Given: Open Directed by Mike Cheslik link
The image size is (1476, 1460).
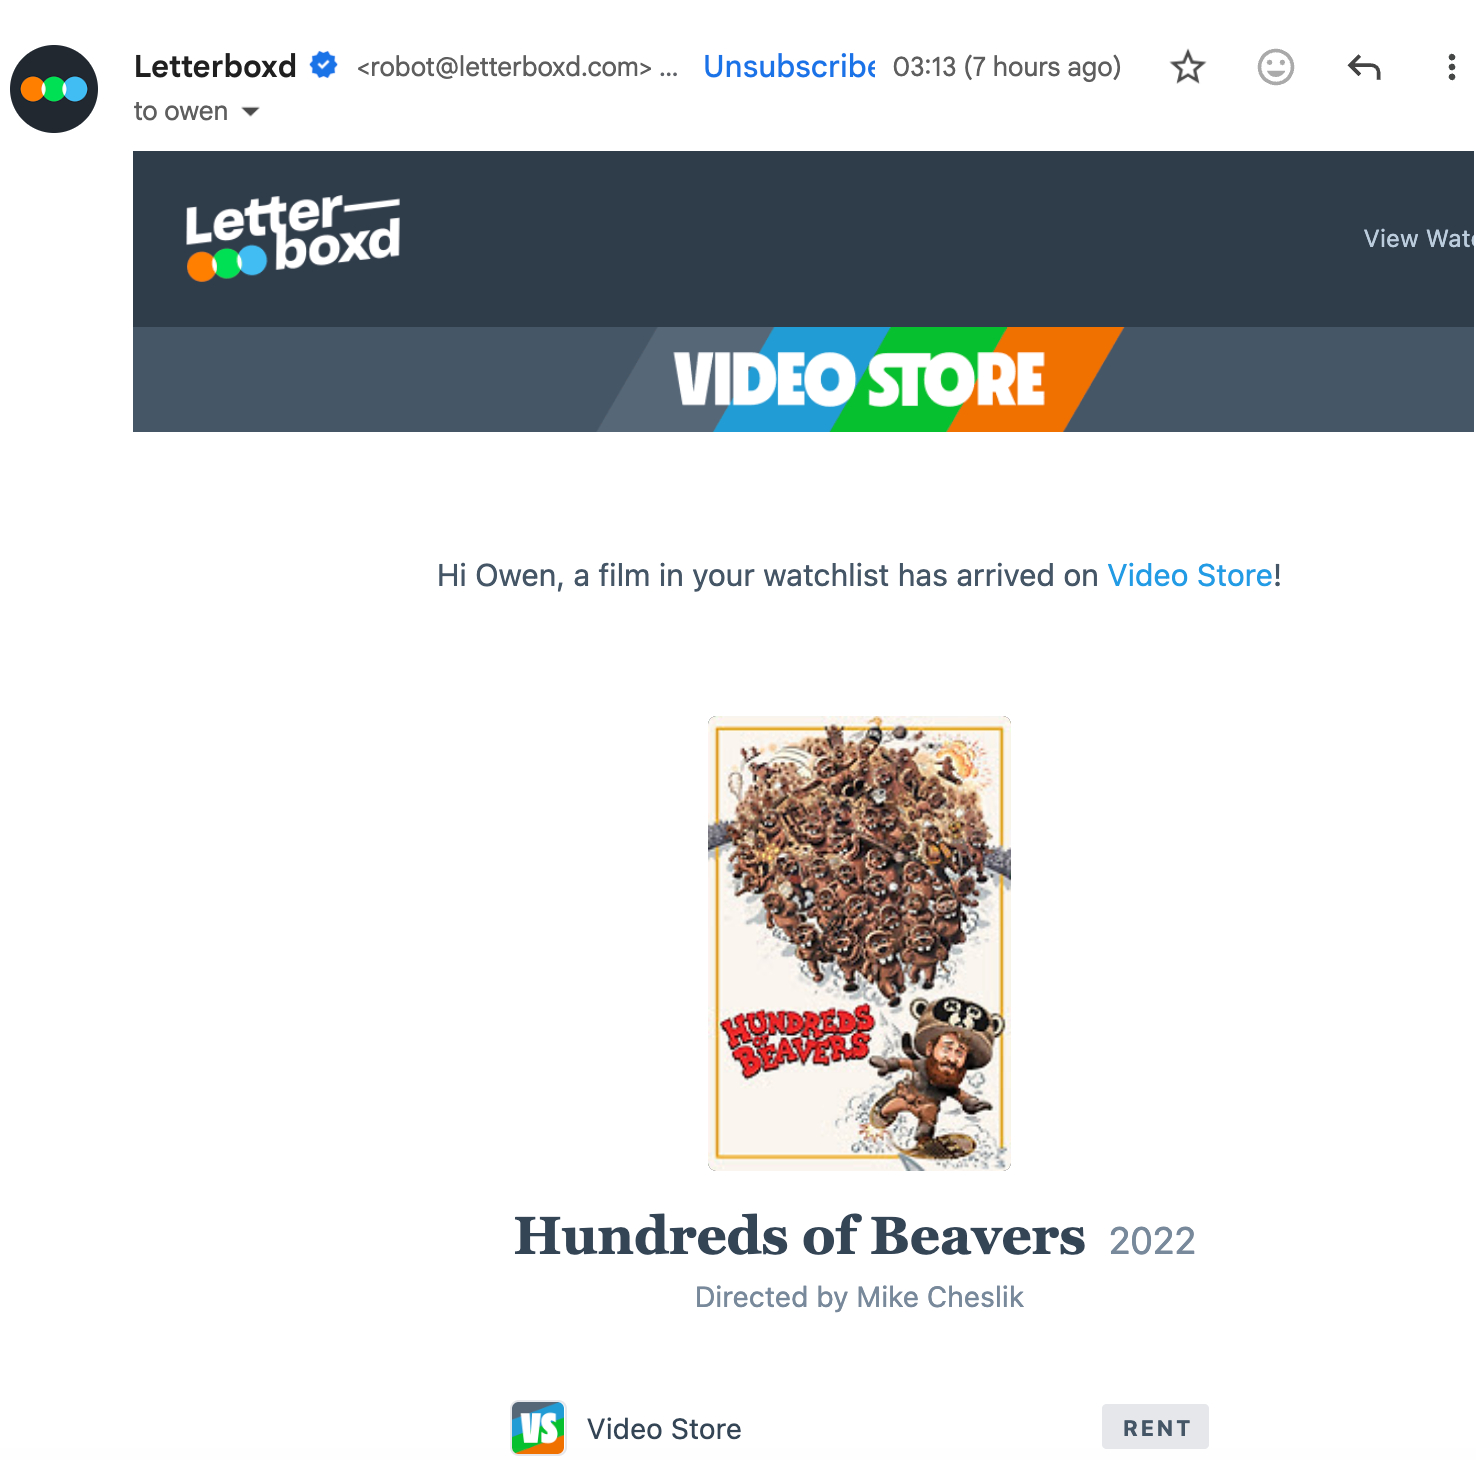Looking at the screenshot, I should (x=859, y=1297).
